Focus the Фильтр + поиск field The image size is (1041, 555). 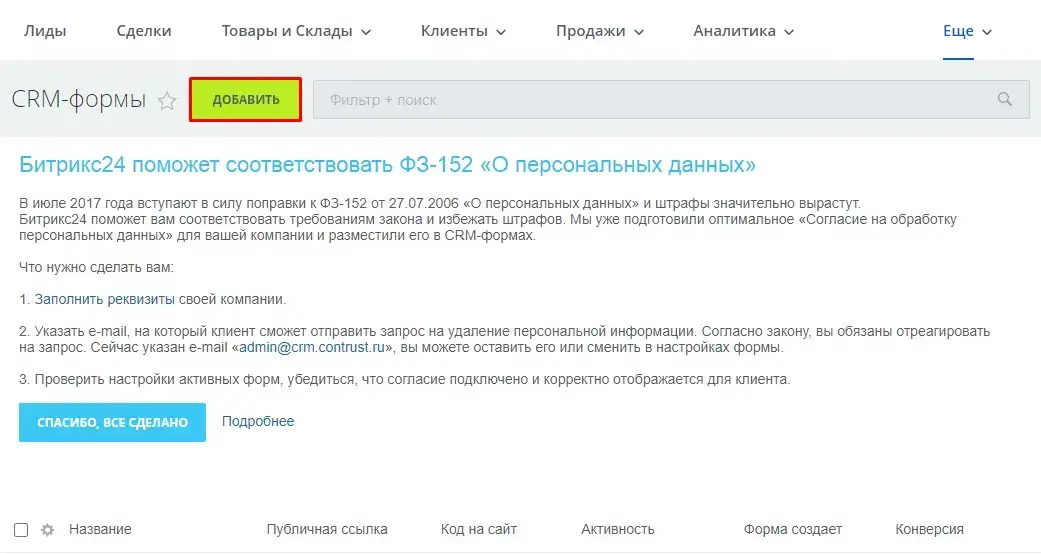coord(671,100)
